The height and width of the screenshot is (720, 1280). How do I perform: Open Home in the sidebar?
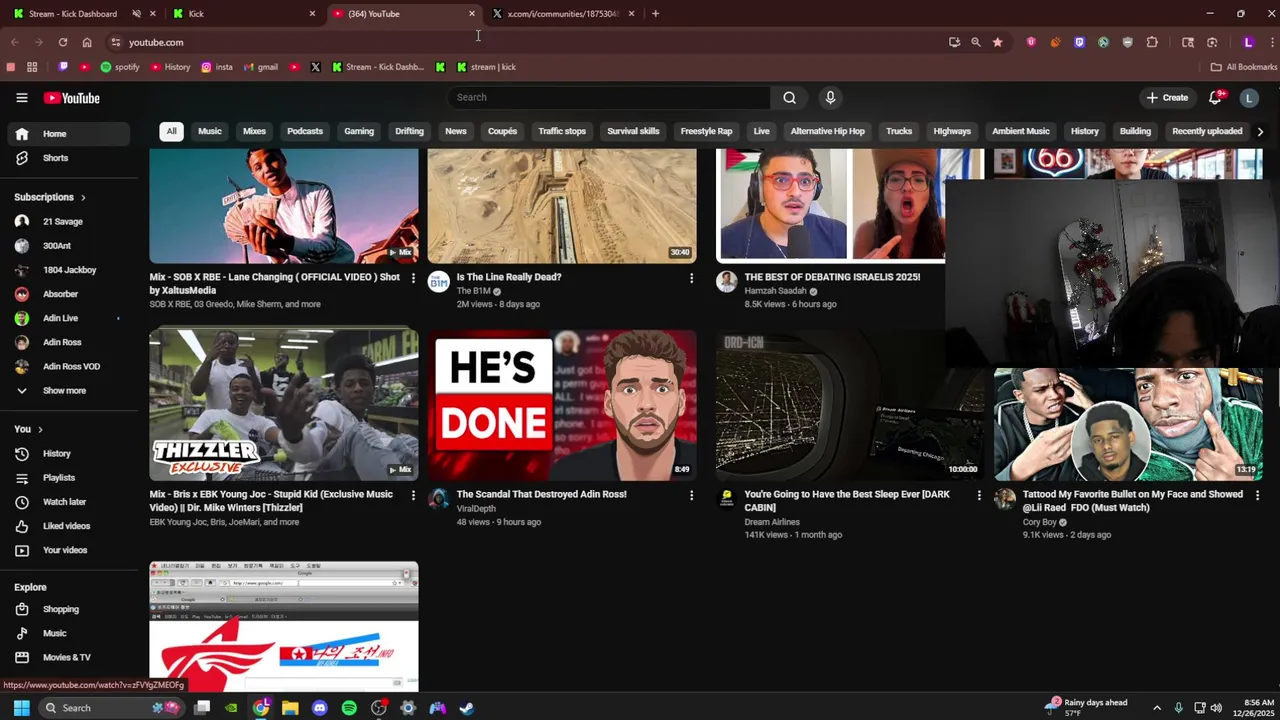[x=69, y=134]
